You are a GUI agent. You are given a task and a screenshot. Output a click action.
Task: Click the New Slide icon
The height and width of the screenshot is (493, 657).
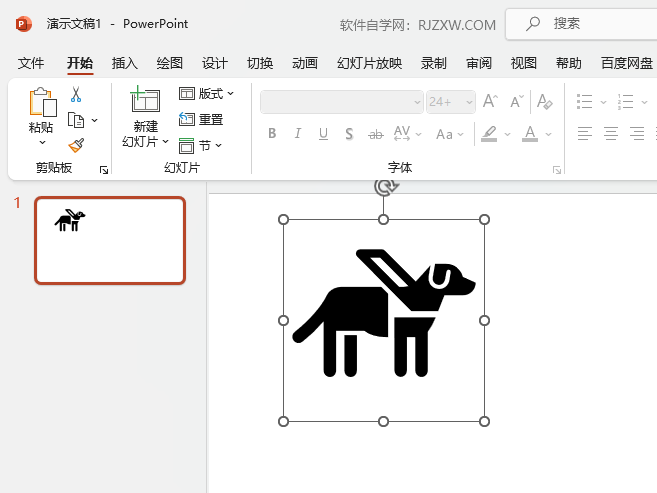coord(145,99)
